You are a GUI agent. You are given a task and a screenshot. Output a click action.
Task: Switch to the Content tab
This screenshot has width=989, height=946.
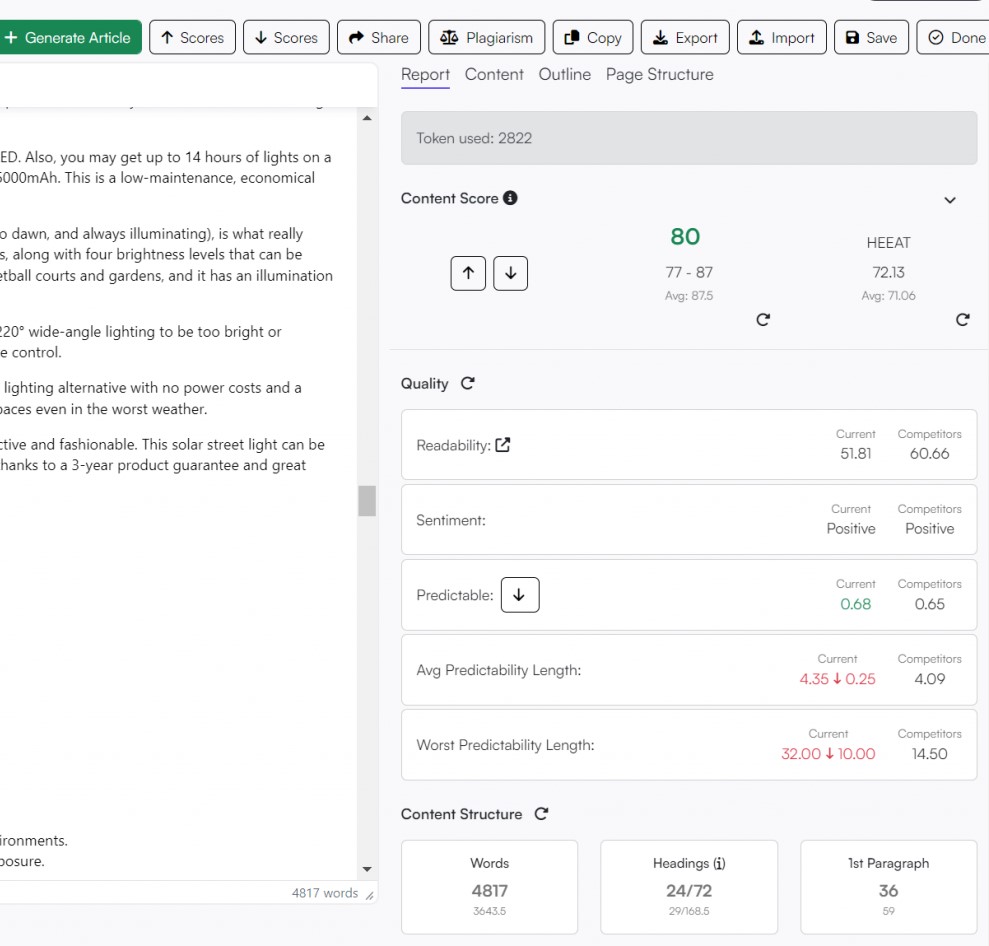pos(494,74)
